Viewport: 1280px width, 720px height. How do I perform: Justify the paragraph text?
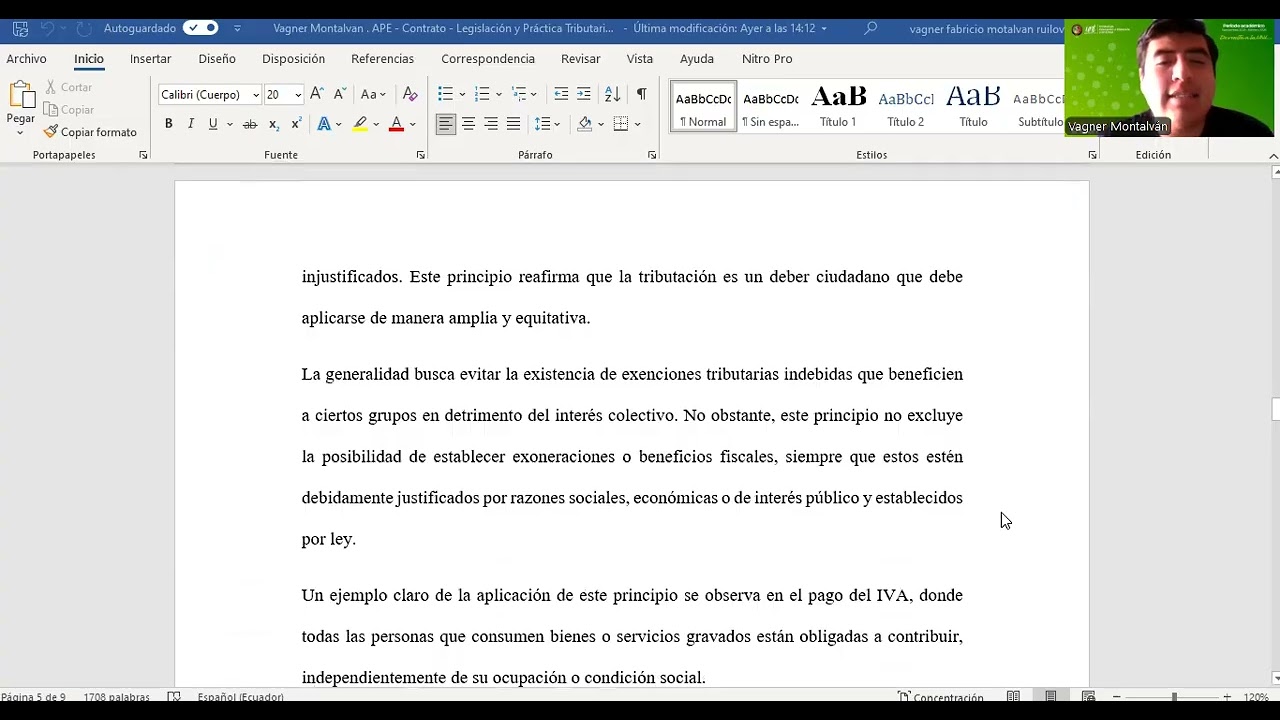pyautogui.click(x=513, y=124)
